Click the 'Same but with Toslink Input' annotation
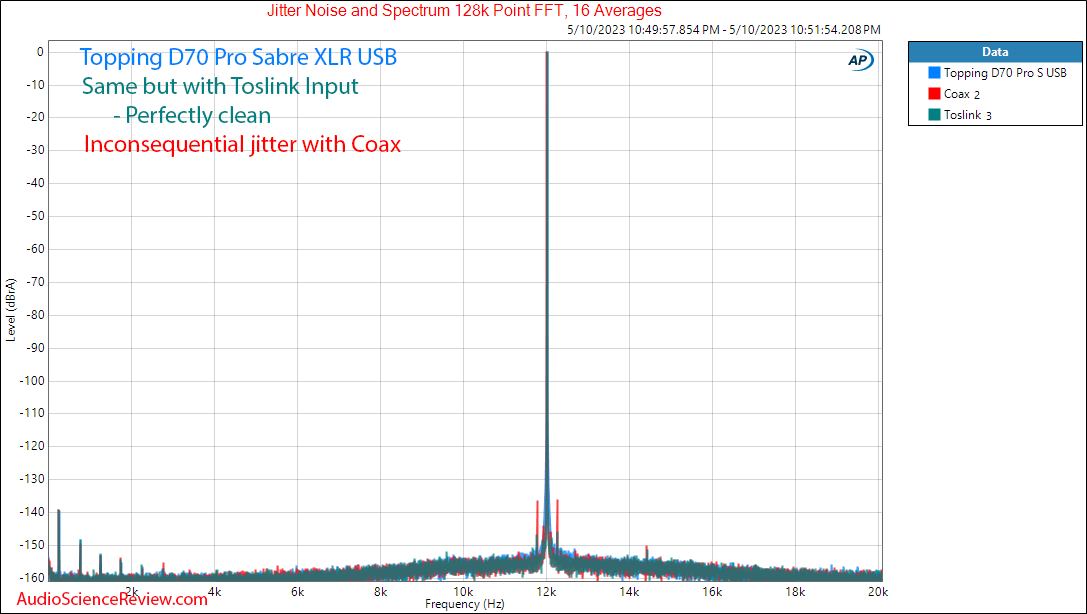1087x614 pixels. pyautogui.click(x=220, y=86)
